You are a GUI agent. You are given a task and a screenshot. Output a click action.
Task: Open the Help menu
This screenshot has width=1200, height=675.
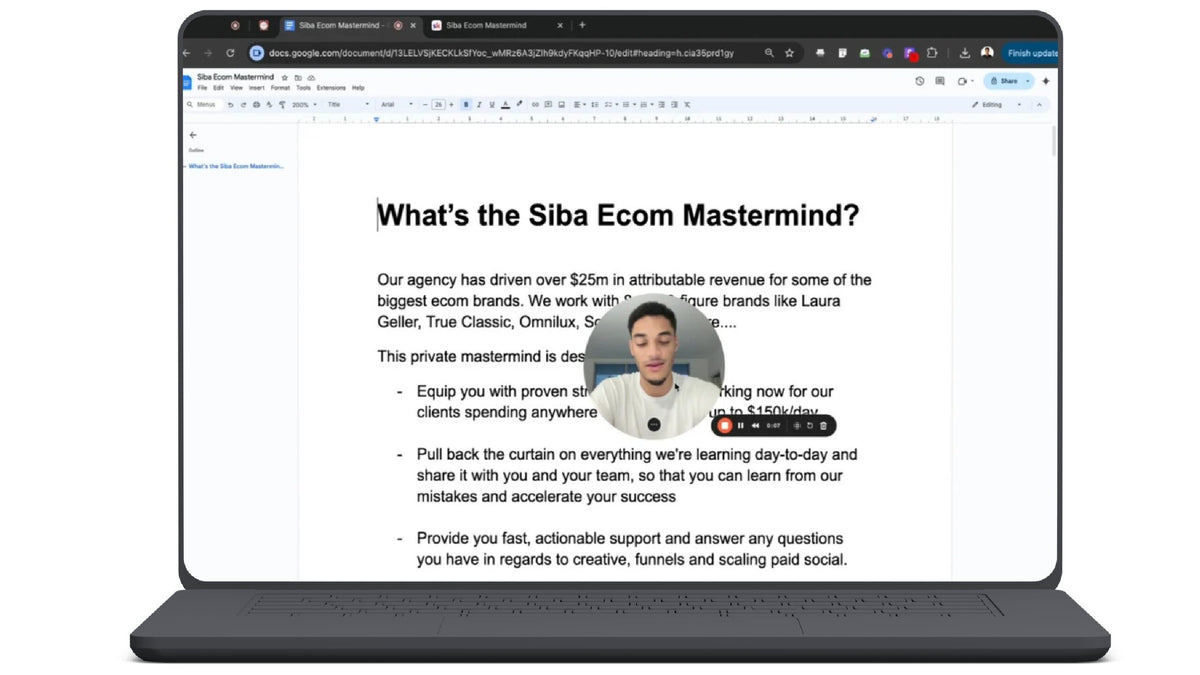[358, 88]
